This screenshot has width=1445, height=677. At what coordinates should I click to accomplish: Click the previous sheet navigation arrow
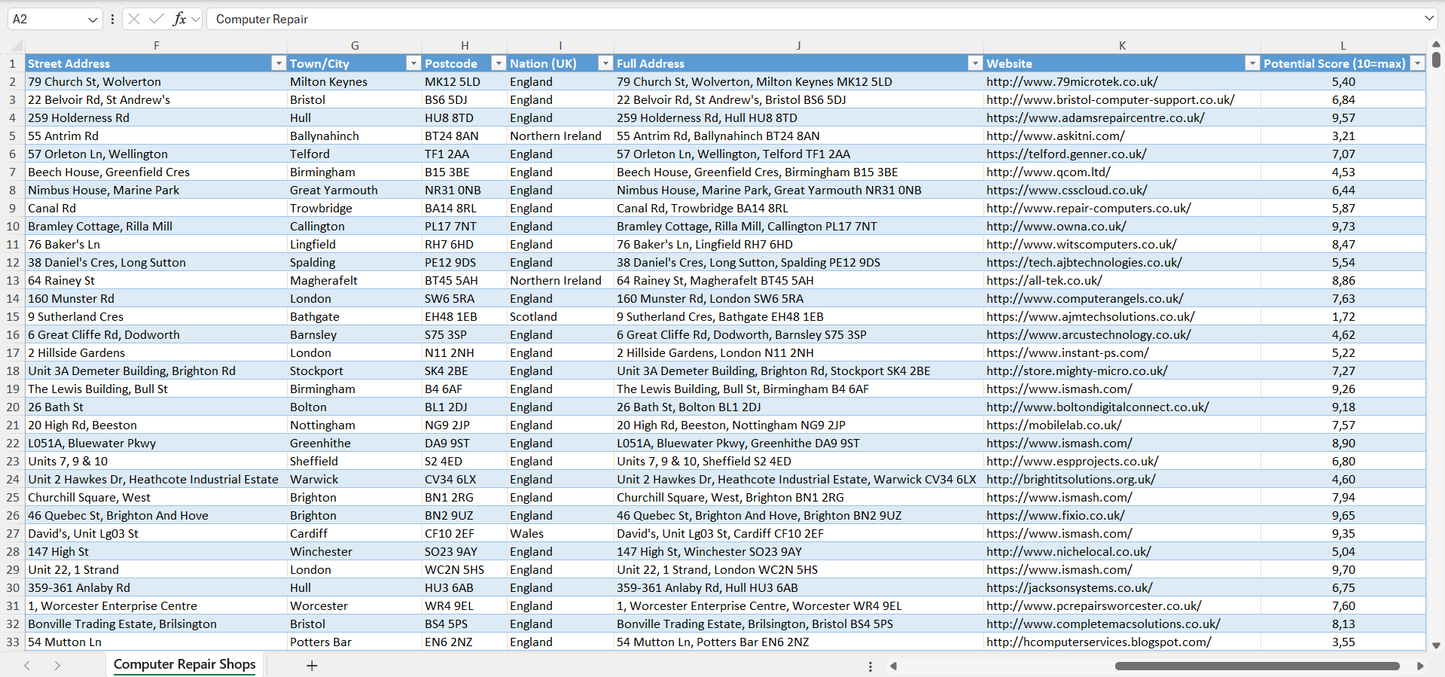[27, 665]
